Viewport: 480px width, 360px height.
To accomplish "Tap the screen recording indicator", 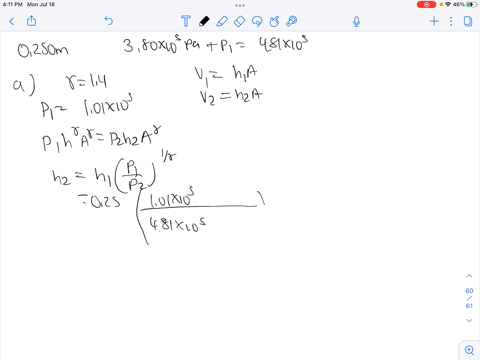I will point(426,5).
